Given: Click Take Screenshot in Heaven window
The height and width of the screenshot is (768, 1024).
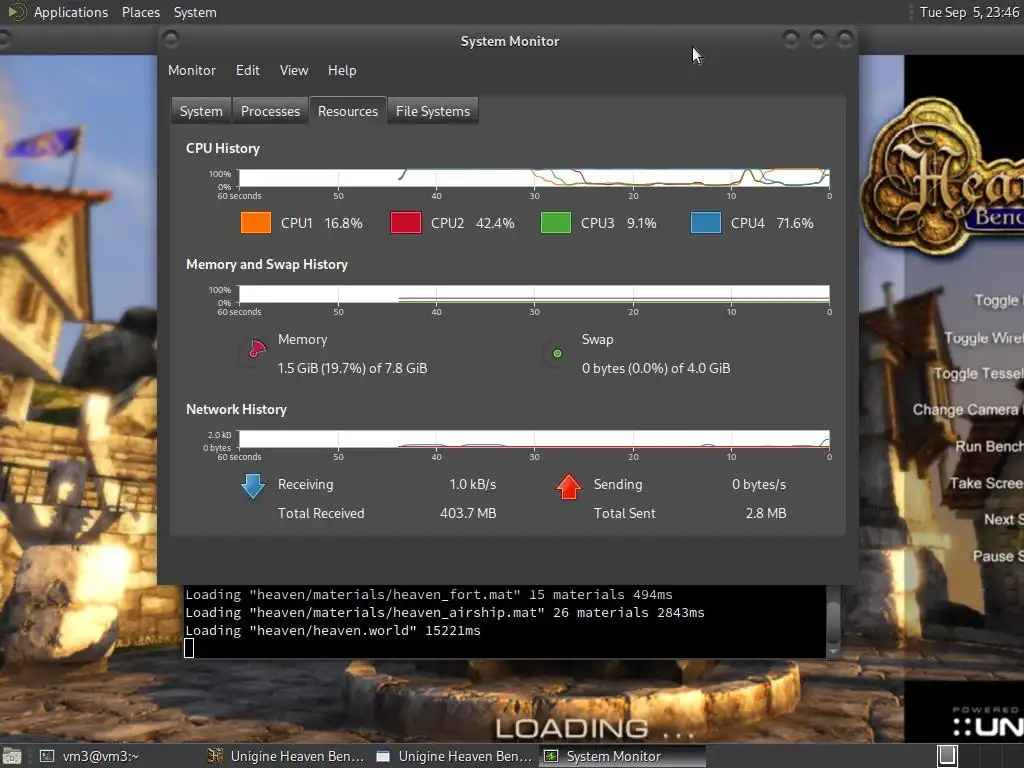Looking at the screenshot, I should coord(986,483).
